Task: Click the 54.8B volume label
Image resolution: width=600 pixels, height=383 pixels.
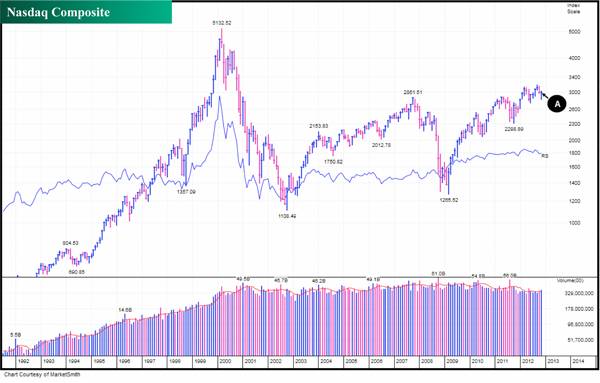Action: (x=478, y=276)
